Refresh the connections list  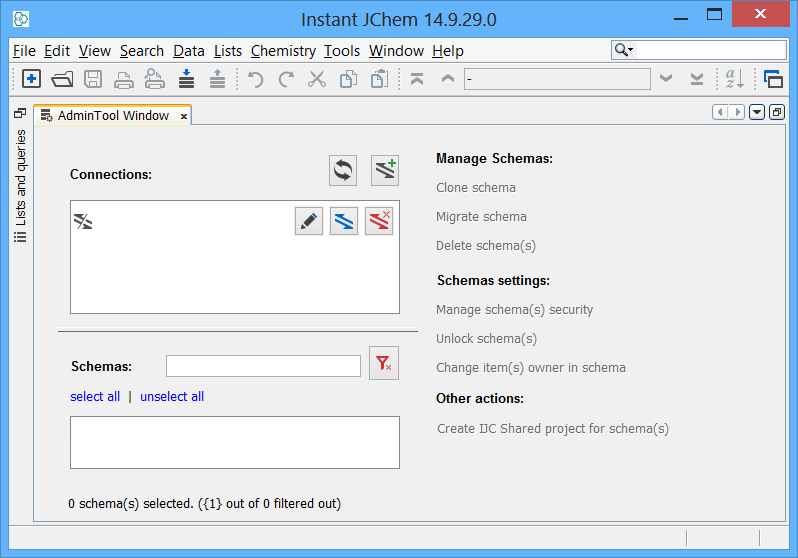(343, 171)
